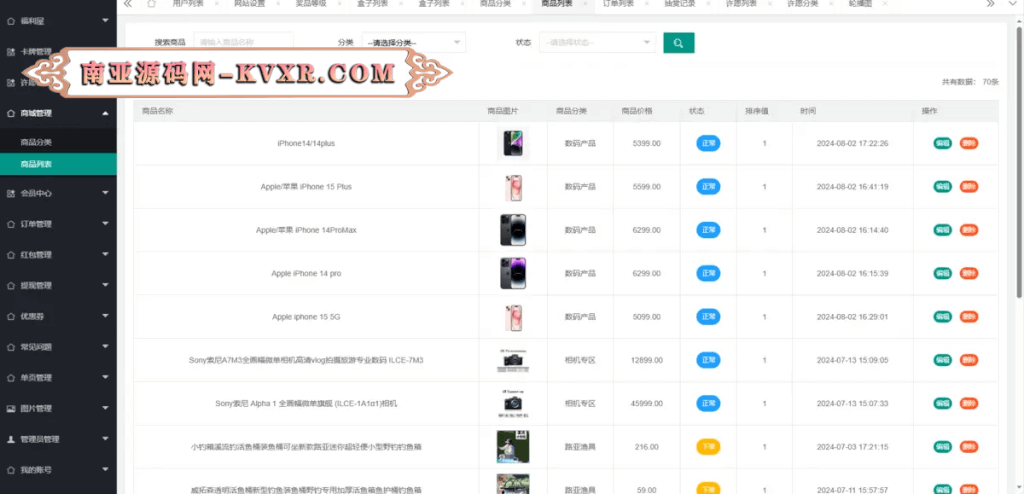
Task: Switch to the 订单列表 tab
Action: pyautogui.click(x=618, y=4)
